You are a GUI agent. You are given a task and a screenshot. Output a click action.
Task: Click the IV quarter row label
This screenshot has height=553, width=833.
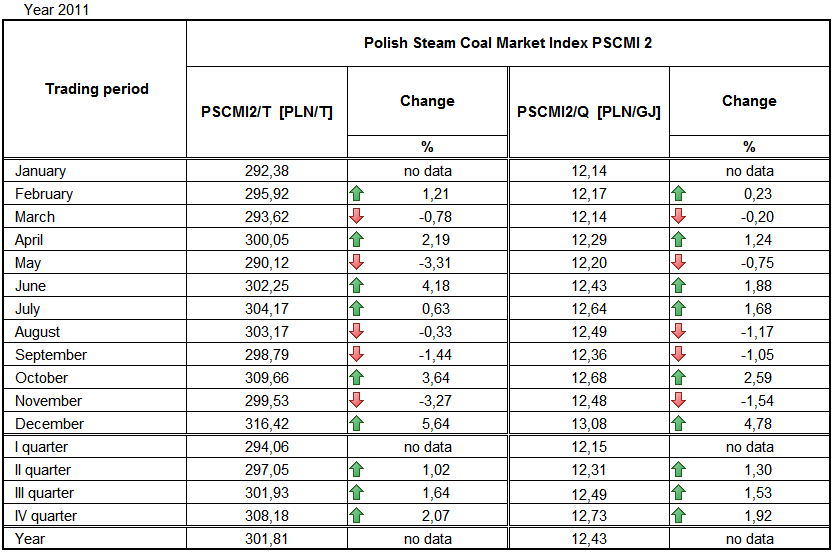[x=46, y=516]
